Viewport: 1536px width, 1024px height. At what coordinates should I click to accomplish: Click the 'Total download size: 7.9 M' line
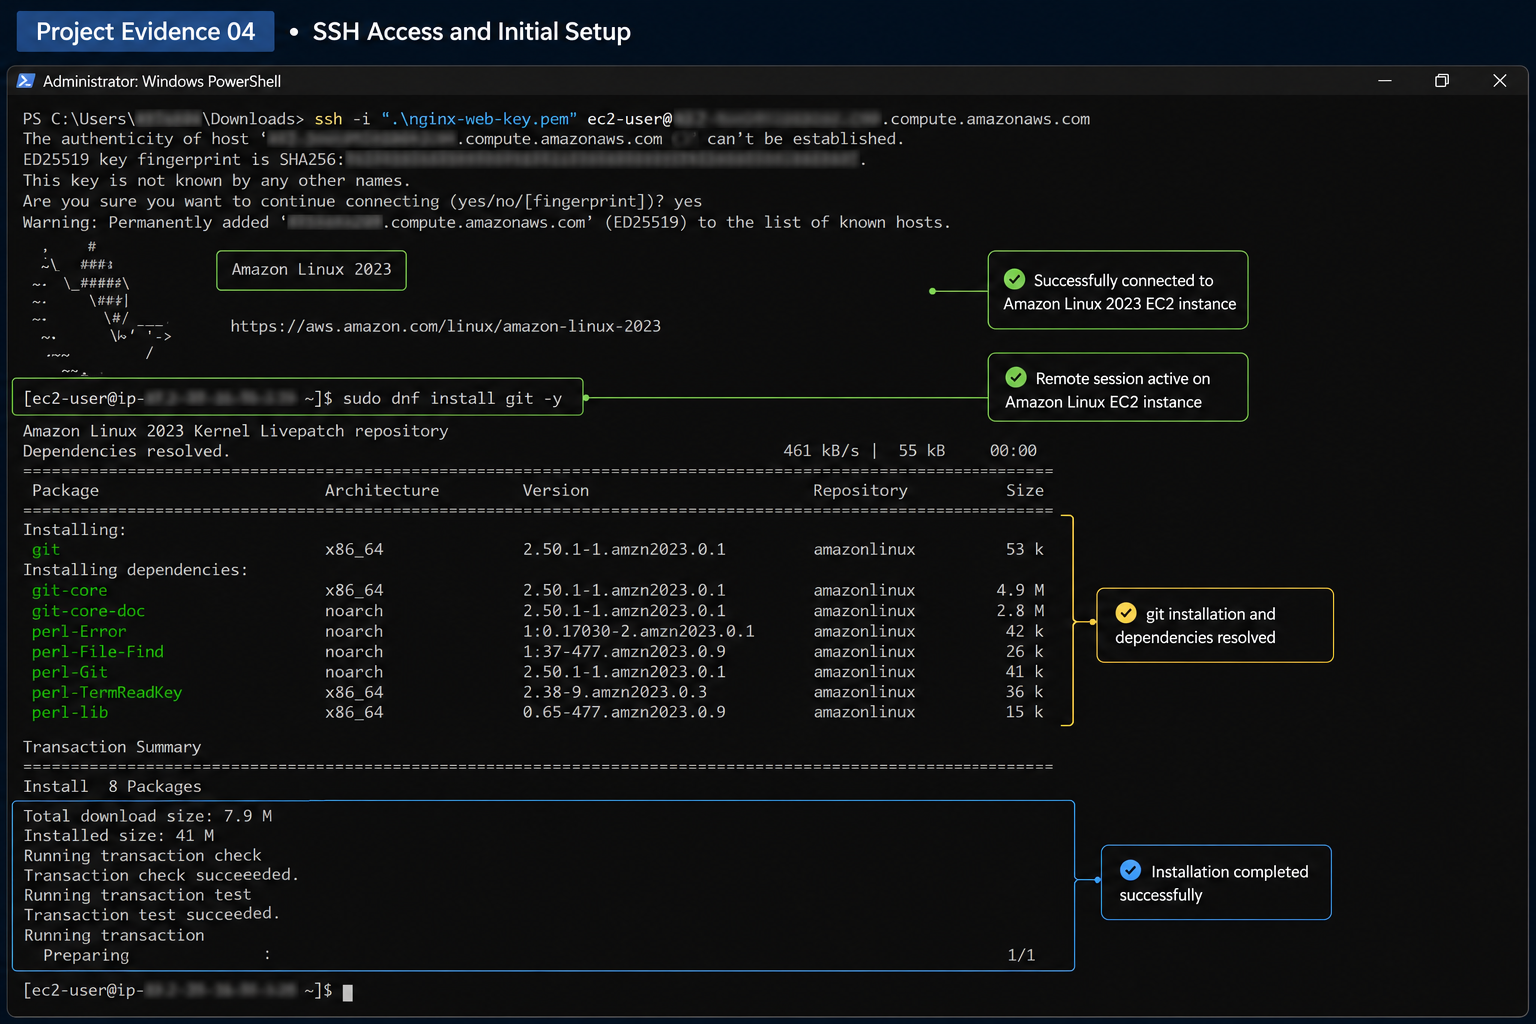(x=148, y=817)
